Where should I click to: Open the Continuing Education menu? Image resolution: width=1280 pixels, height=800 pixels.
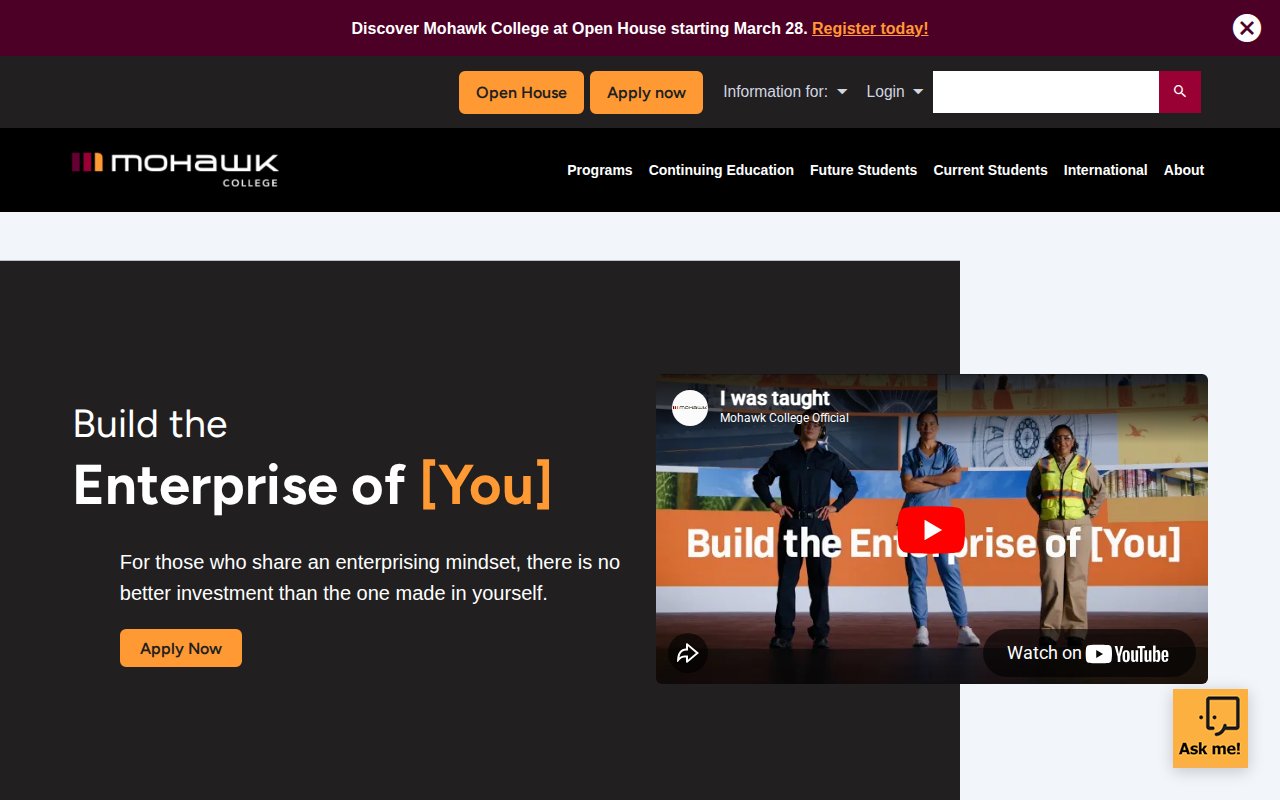tap(721, 170)
